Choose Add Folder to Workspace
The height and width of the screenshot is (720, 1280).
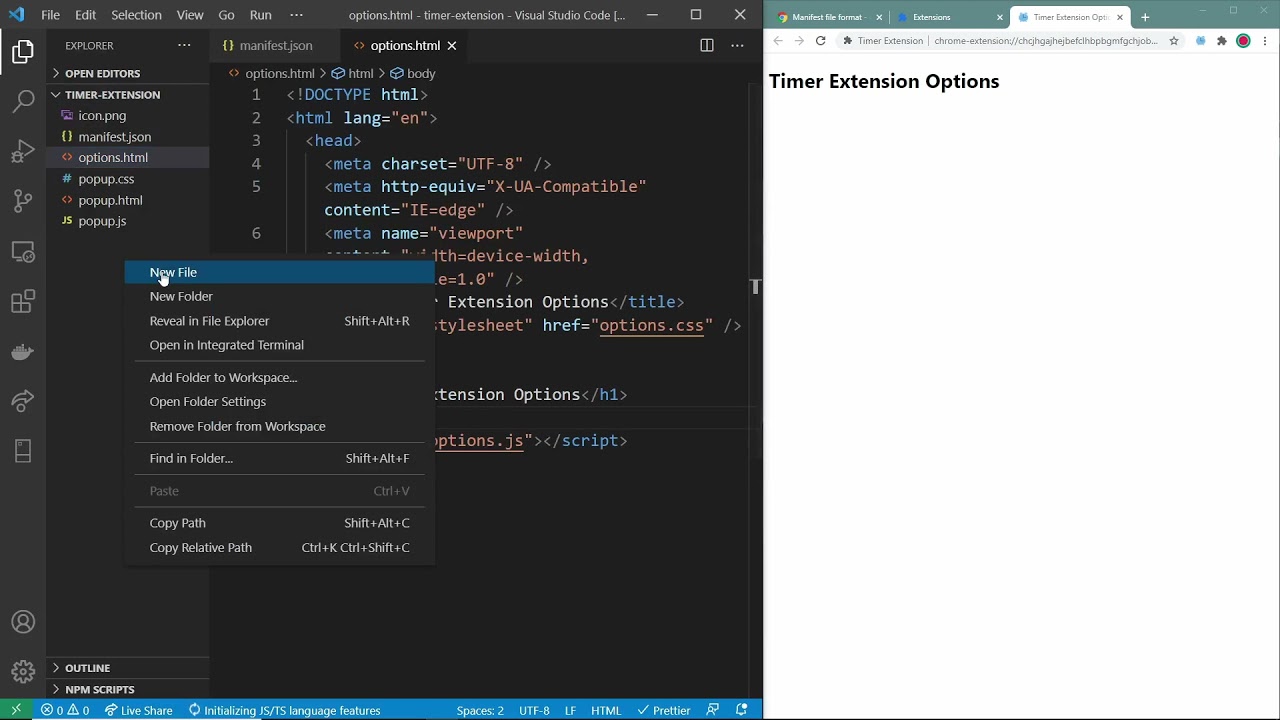click(x=279, y=377)
